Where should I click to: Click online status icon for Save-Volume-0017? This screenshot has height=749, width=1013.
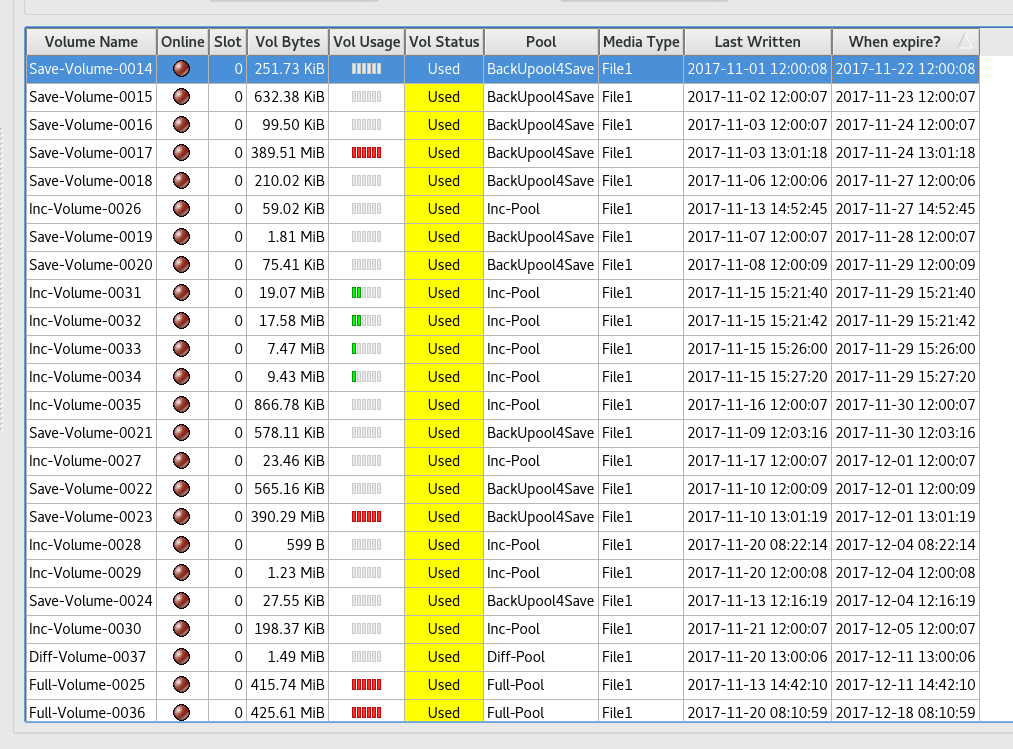click(182, 153)
